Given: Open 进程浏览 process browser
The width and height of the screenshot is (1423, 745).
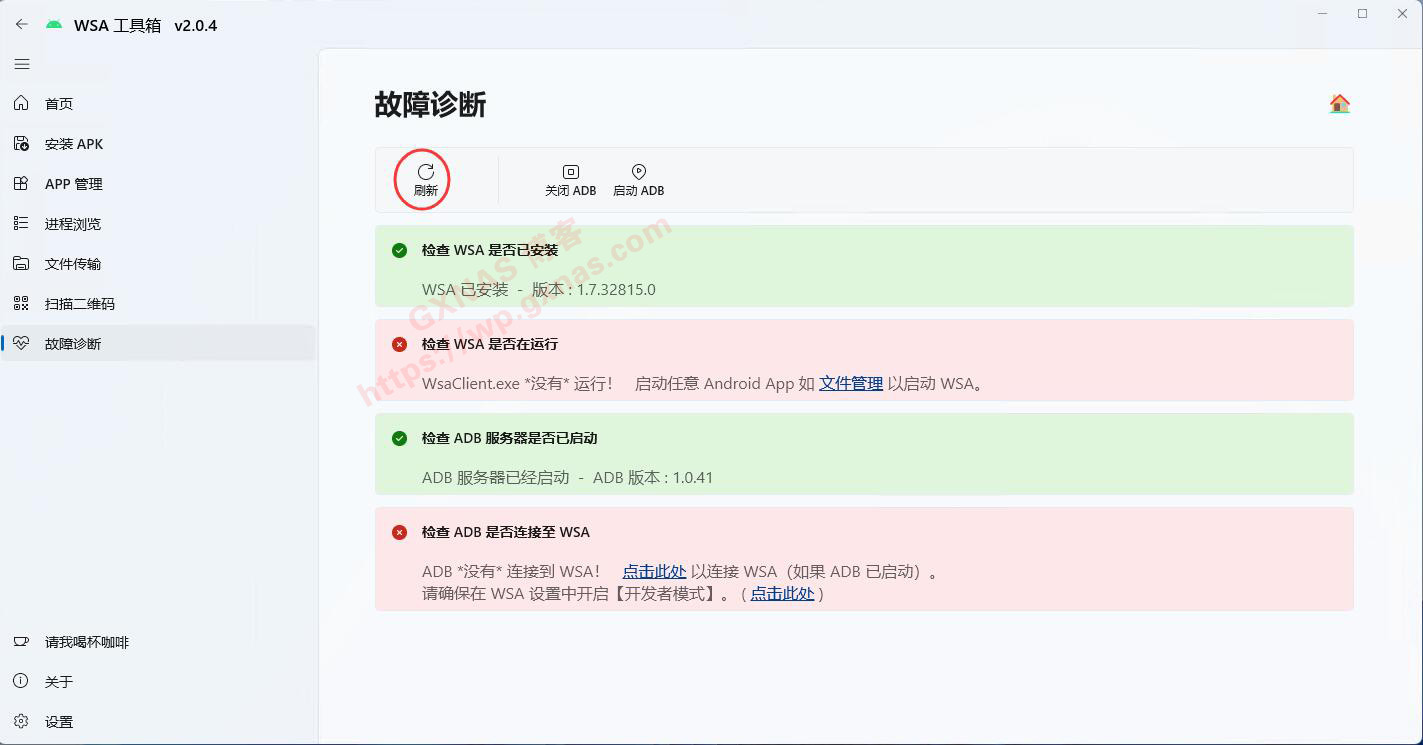Looking at the screenshot, I should pos(72,224).
